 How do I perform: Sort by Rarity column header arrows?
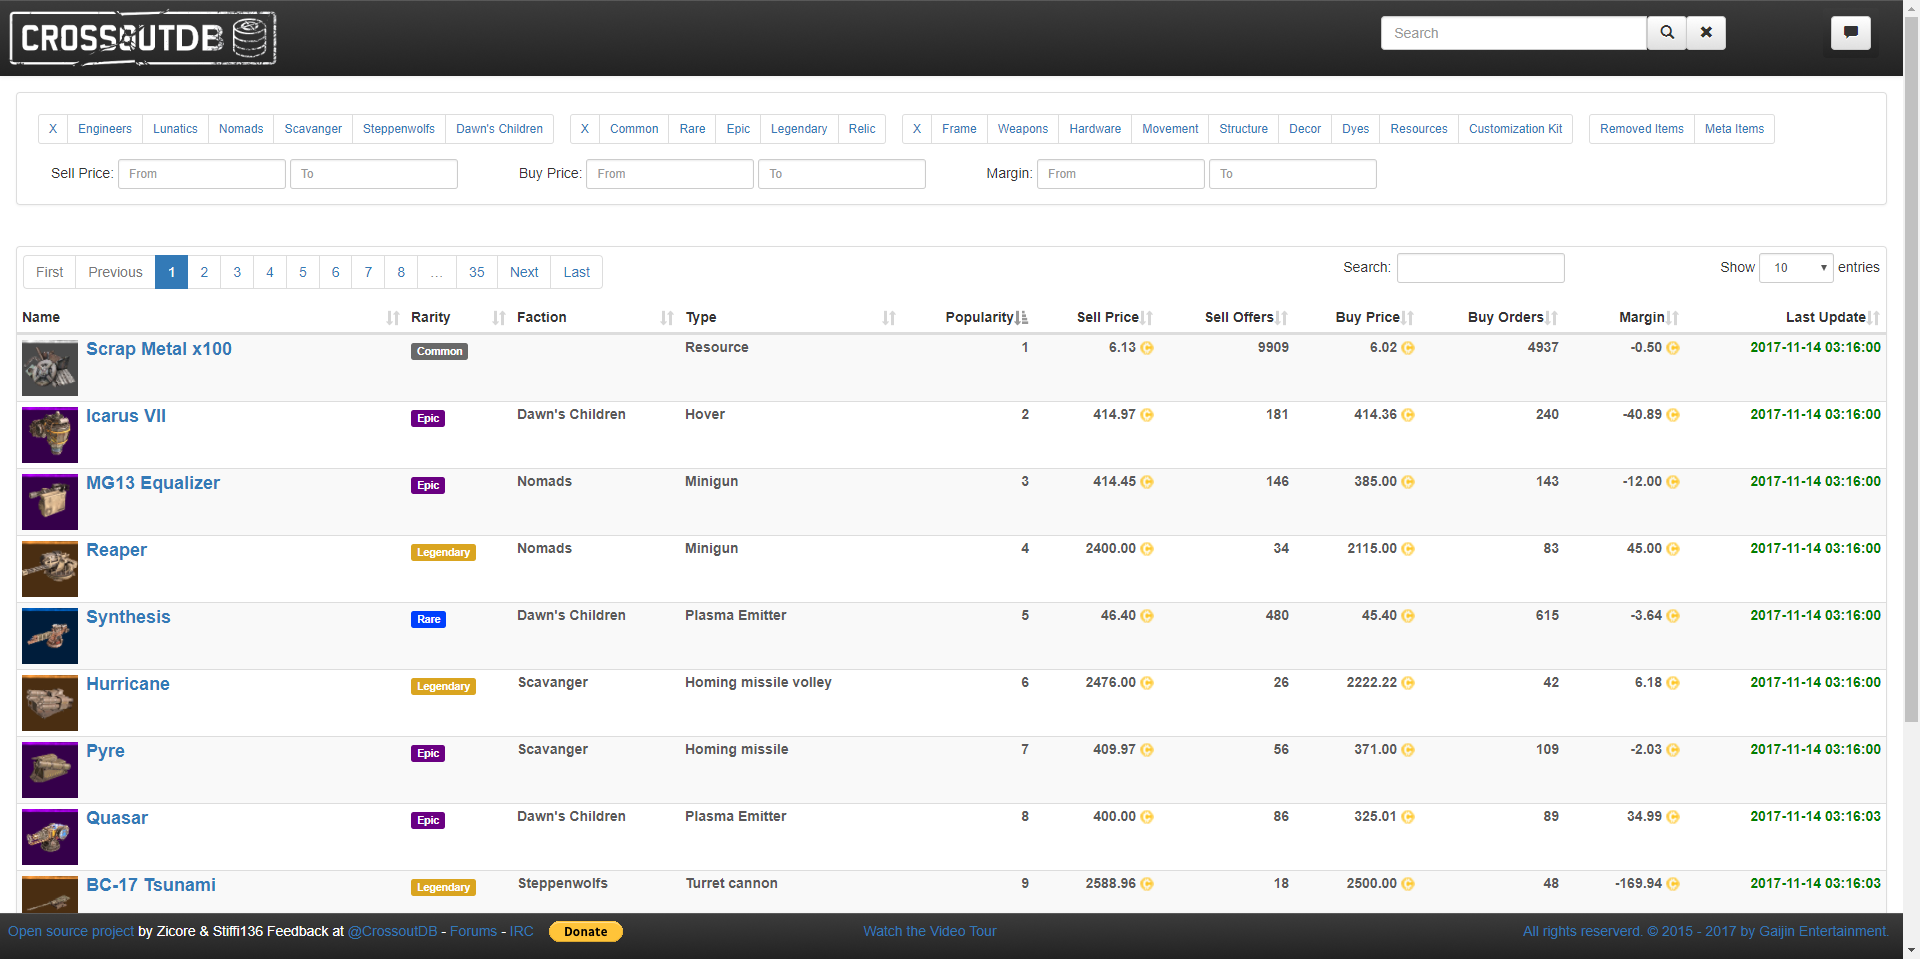click(x=499, y=318)
